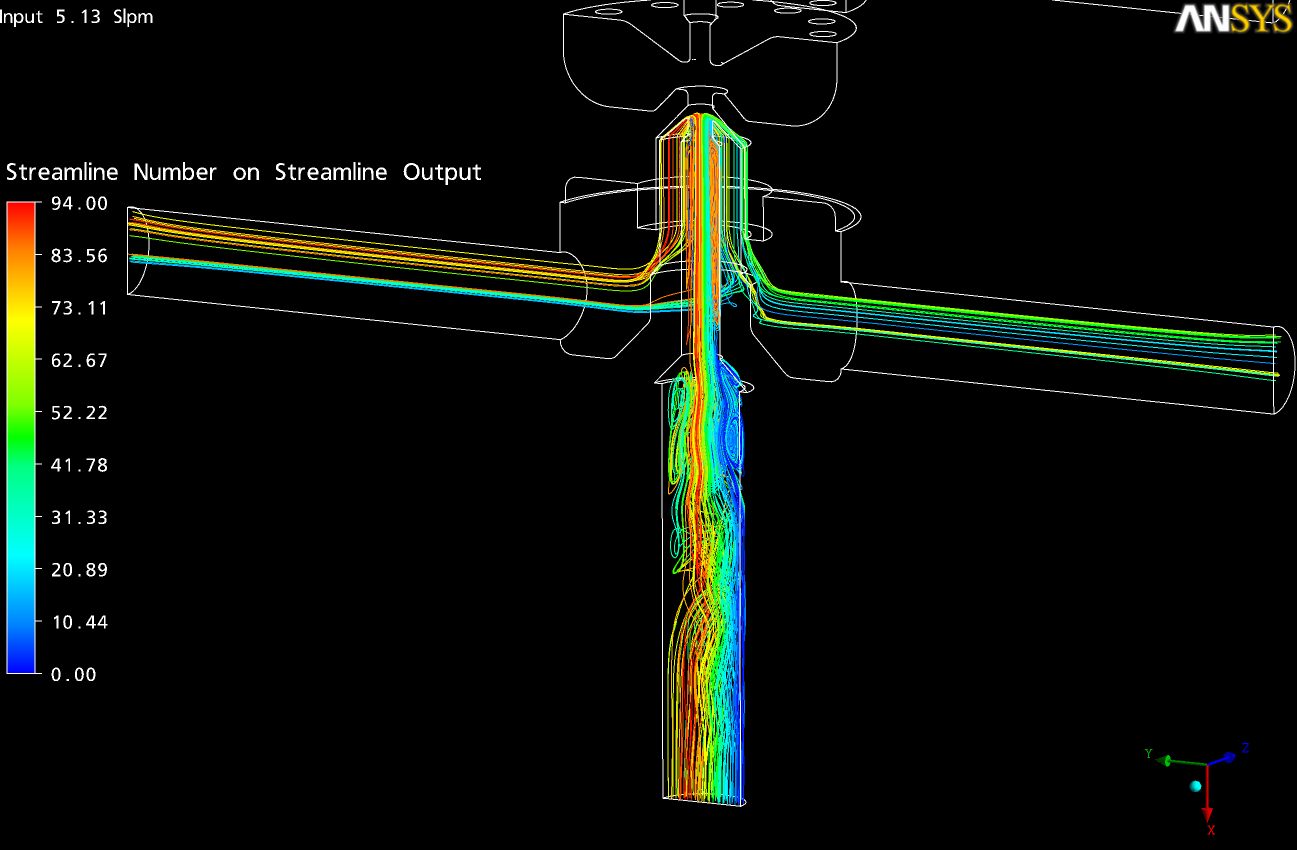This screenshot has height=850, width=1297.
Task: Click the left outlet pipe end cap
Action: 138,250
